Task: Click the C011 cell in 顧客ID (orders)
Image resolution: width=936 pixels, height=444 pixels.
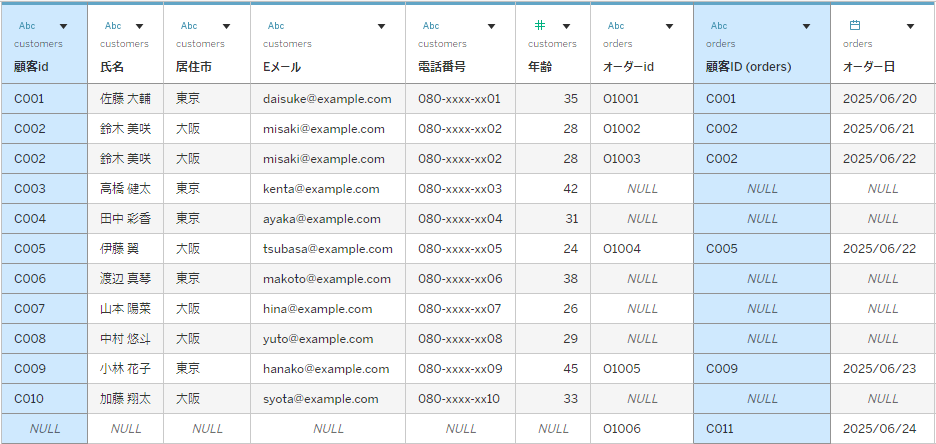Action: [x=762, y=428]
